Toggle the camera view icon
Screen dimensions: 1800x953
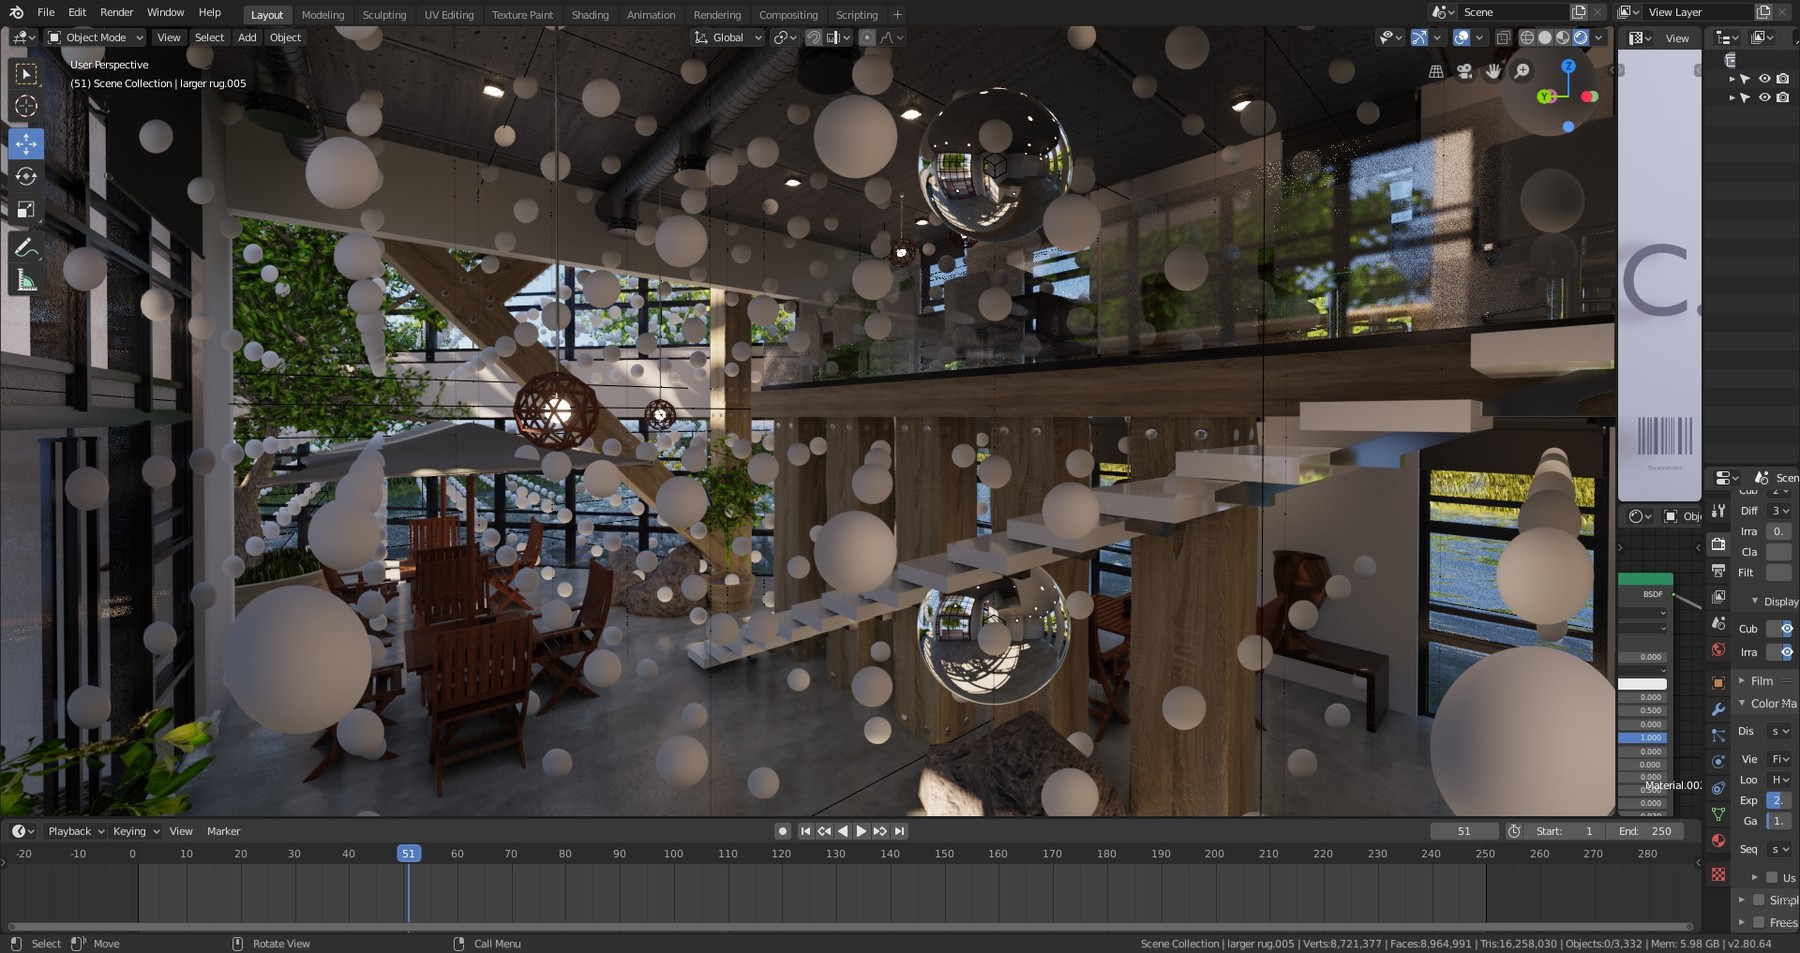[x=1464, y=71]
